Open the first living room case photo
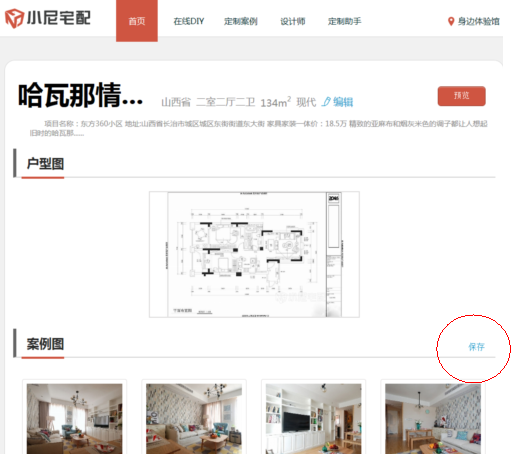The image size is (515, 460). point(74,418)
